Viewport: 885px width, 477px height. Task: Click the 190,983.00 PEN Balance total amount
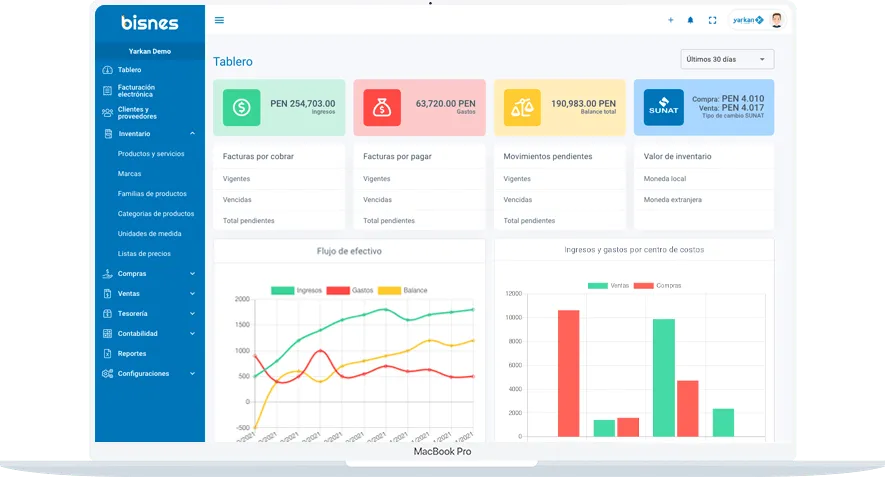[x=583, y=104]
